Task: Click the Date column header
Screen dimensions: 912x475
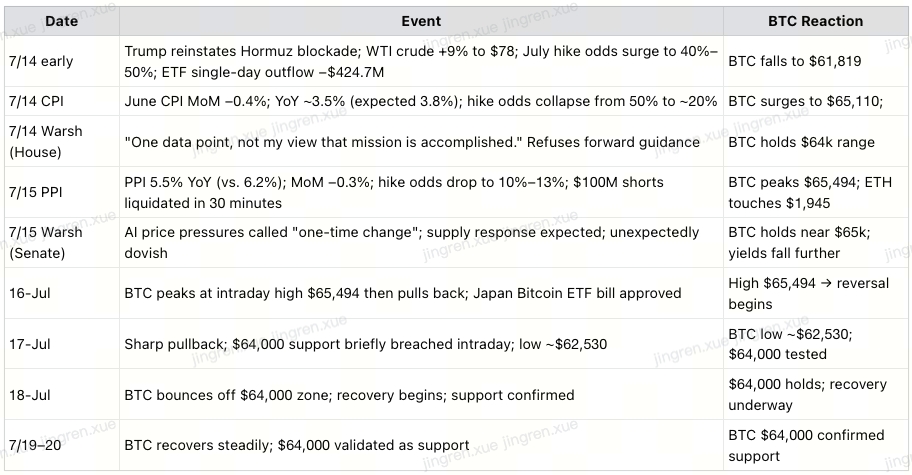Action: 62,22
